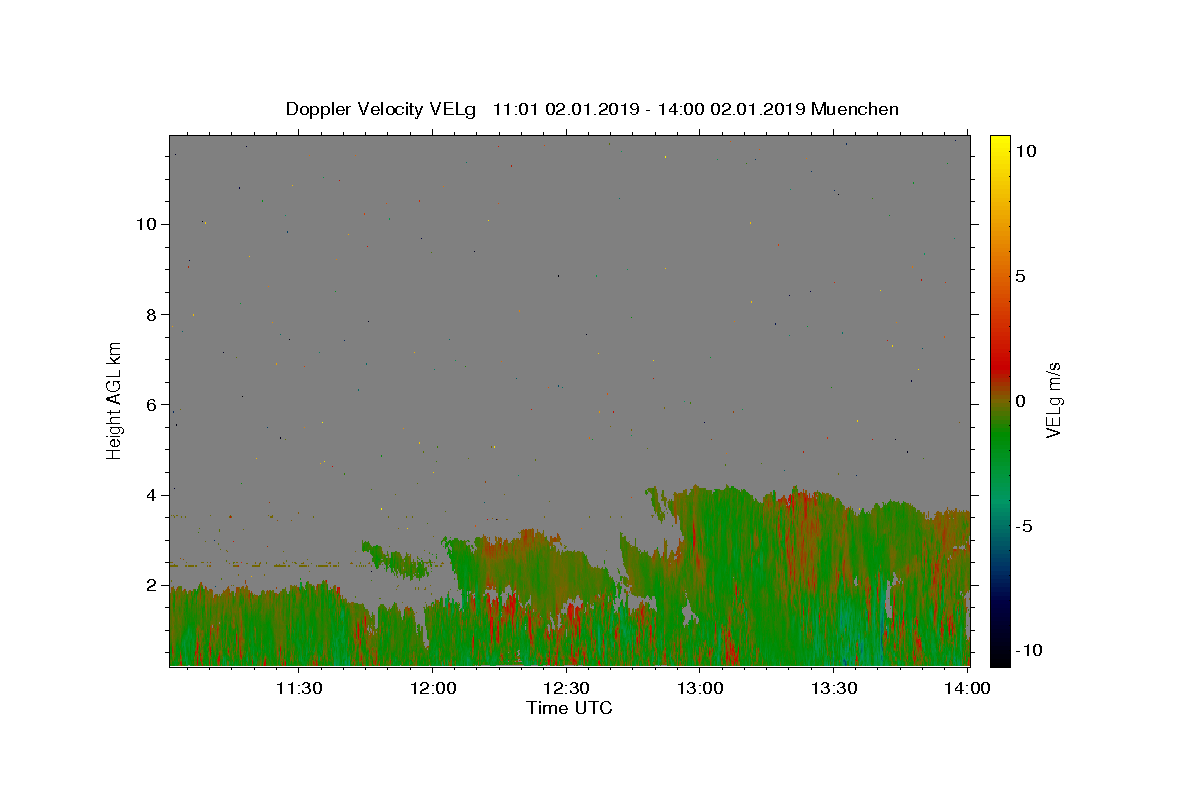1200x800 pixels.
Task: Click the height axis label 2
Action: click(152, 585)
